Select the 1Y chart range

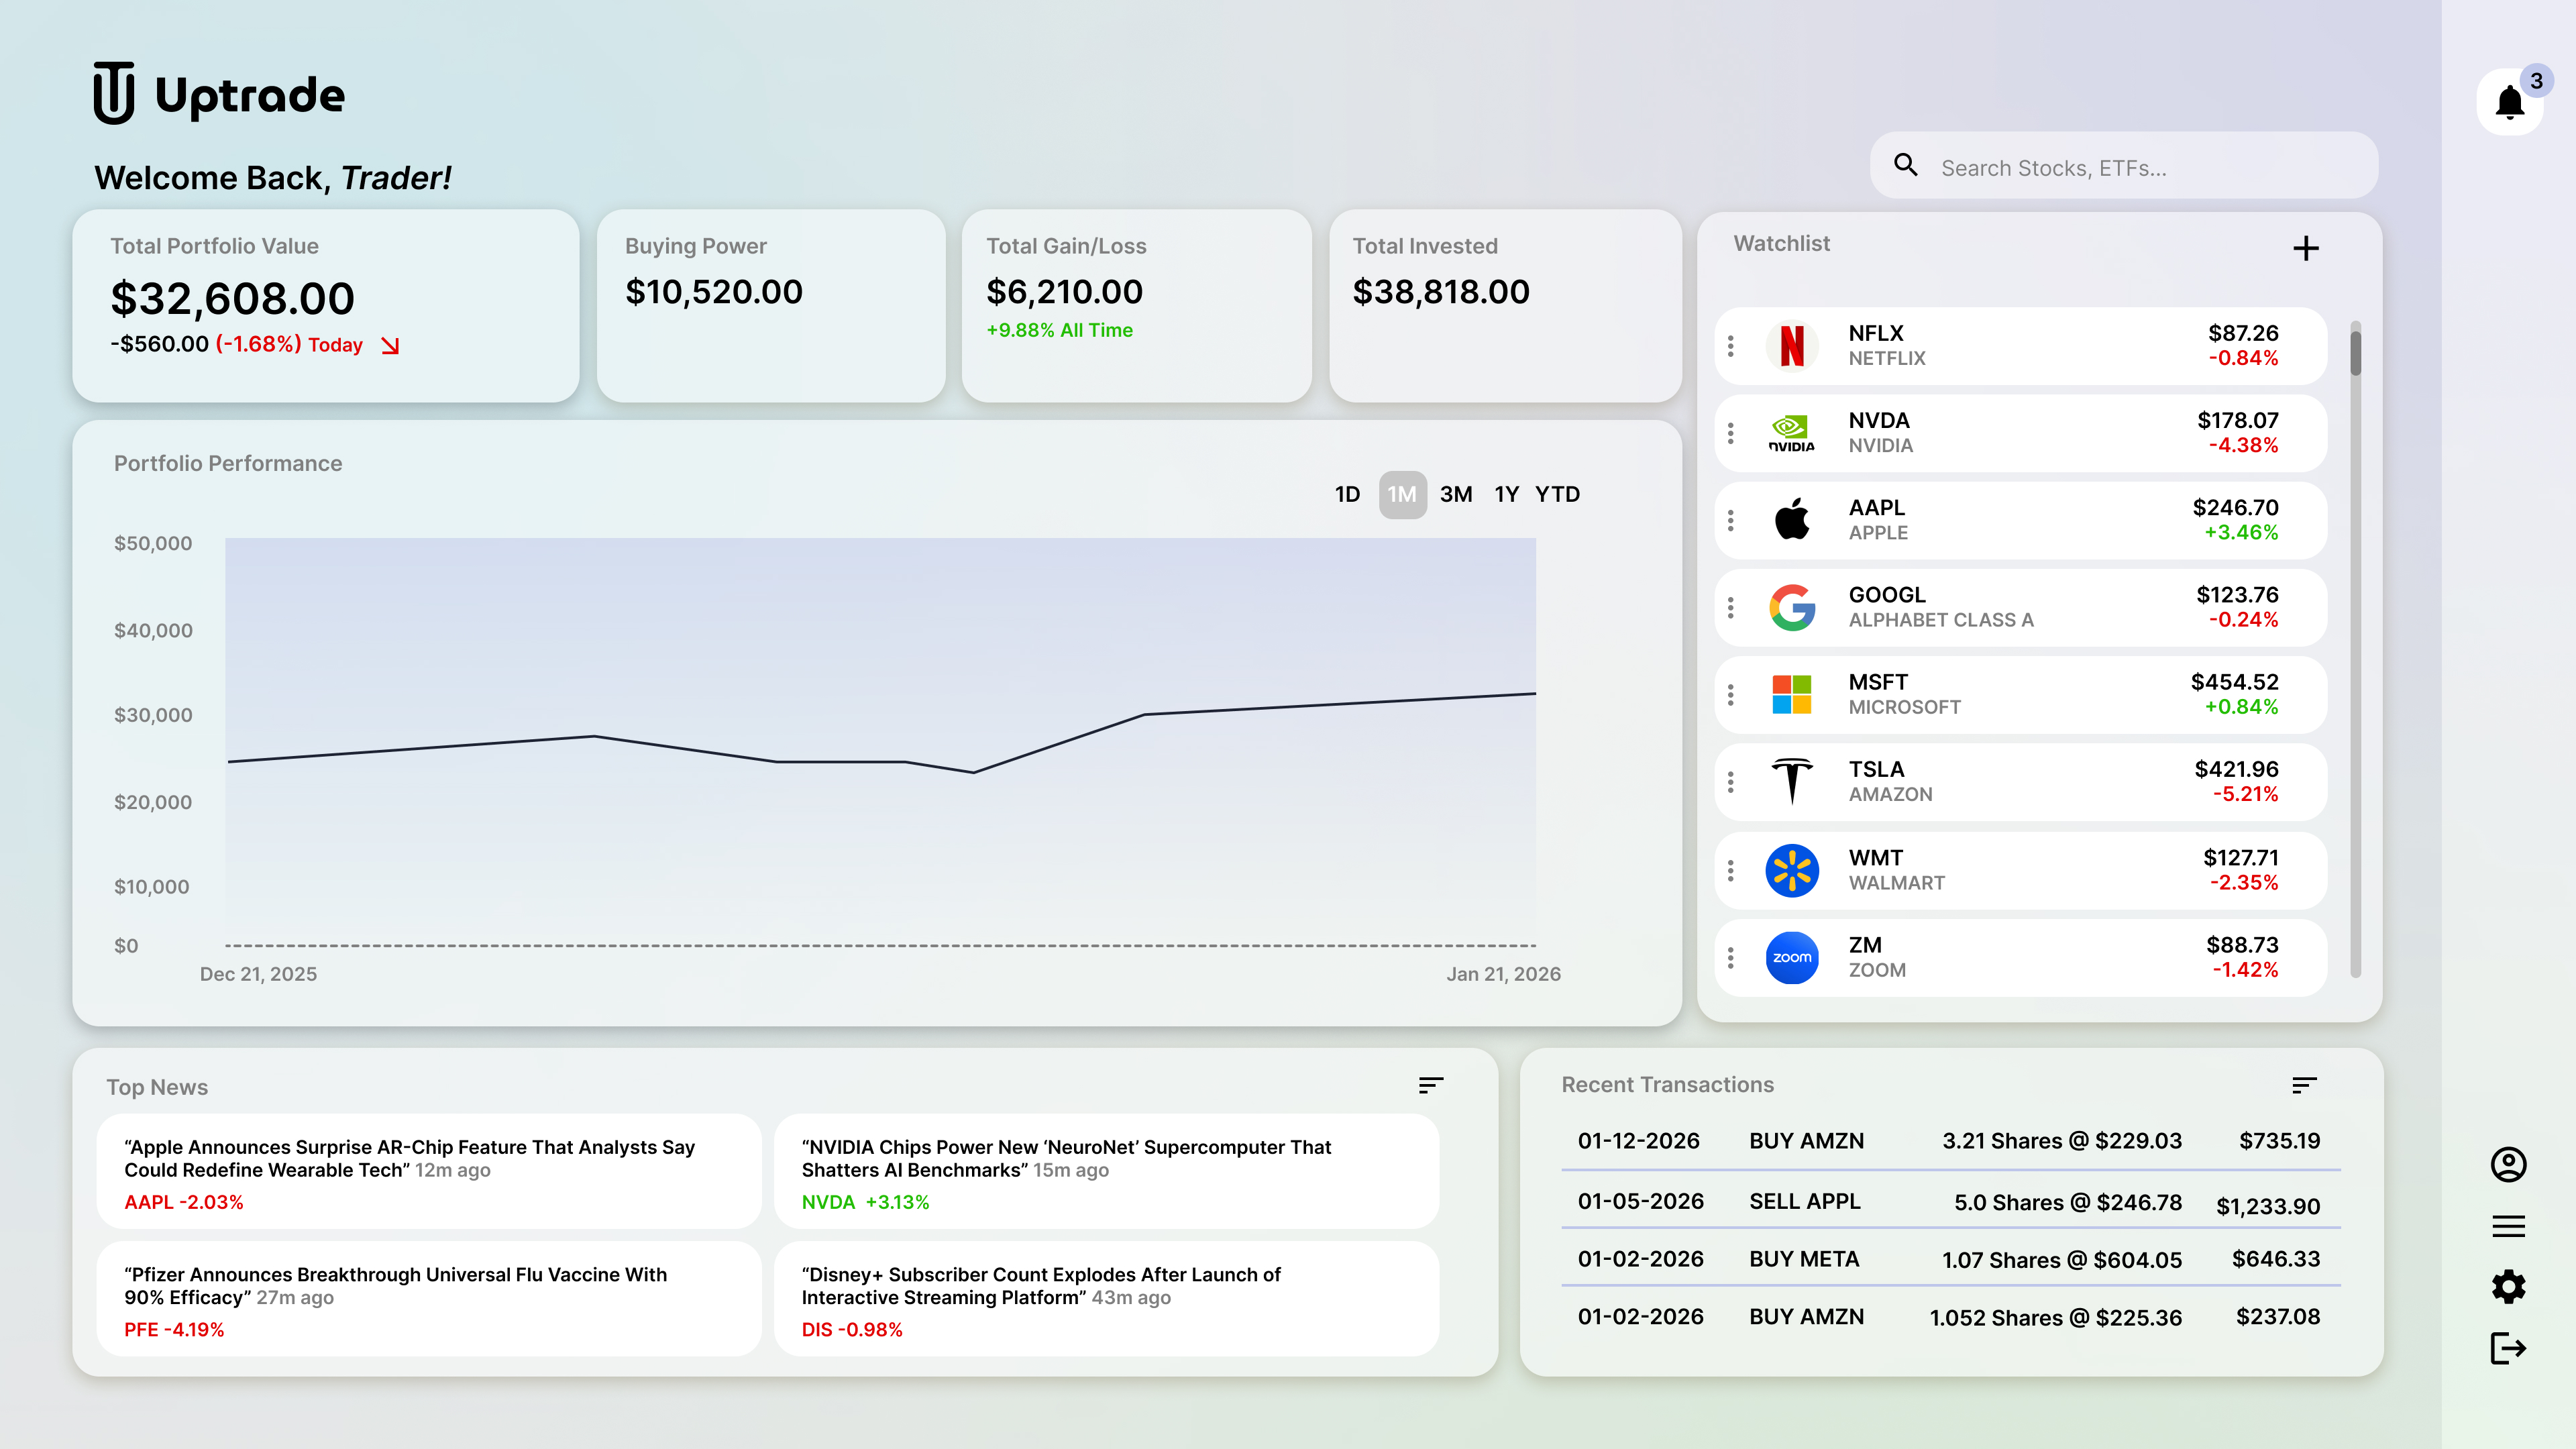point(1506,494)
